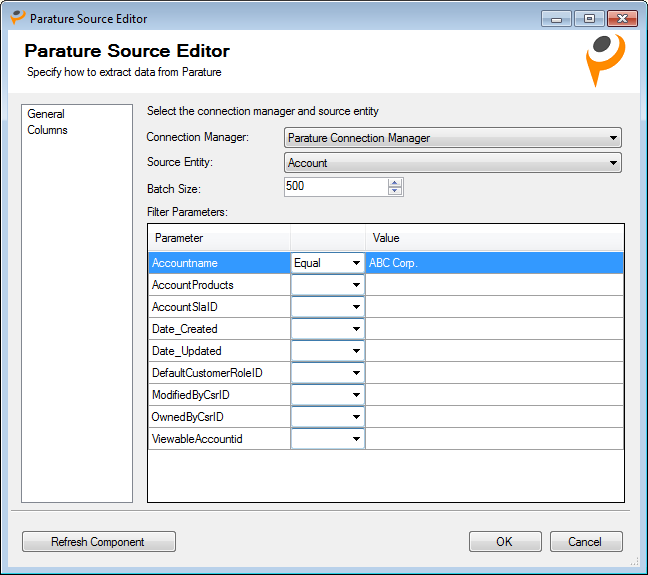
Task: Select the ViewableAccountid parameter cell
Action: 219,439
